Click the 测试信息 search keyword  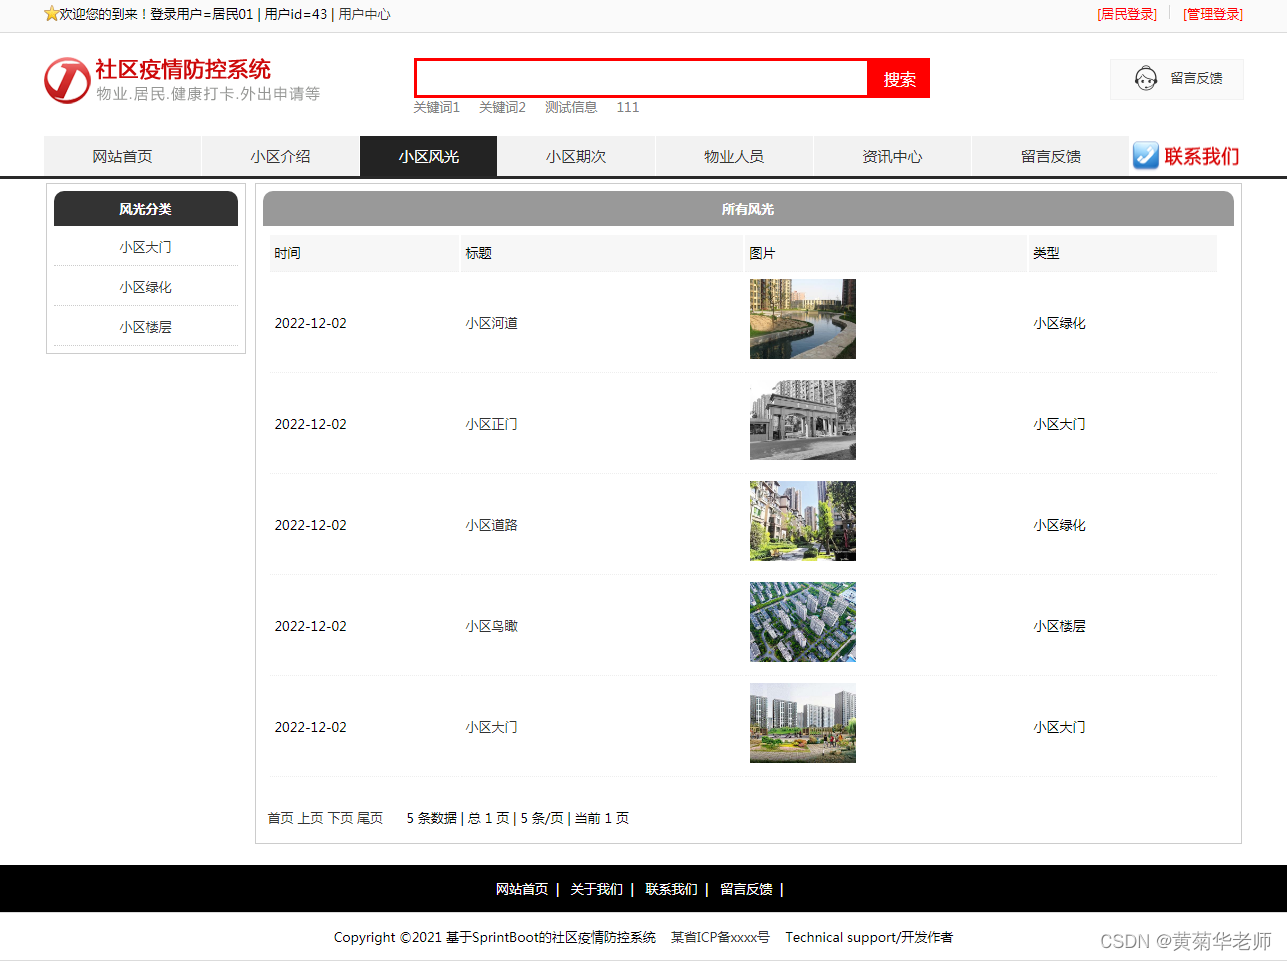(x=571, y=107)
